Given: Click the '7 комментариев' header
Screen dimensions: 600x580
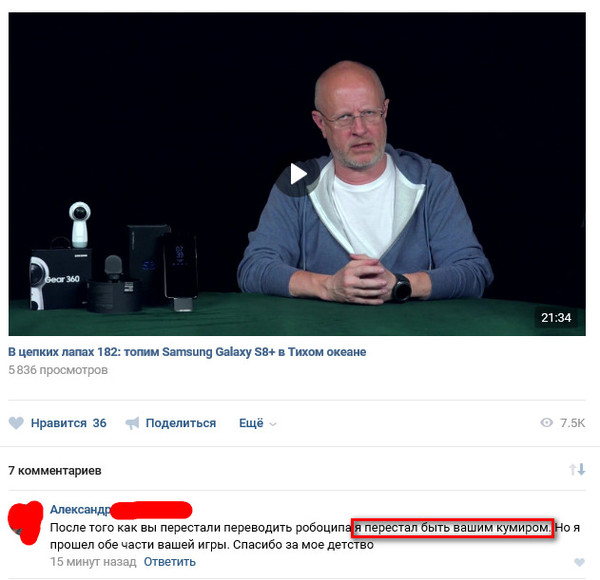Looking at the screenshot, I should pos(55,471).
